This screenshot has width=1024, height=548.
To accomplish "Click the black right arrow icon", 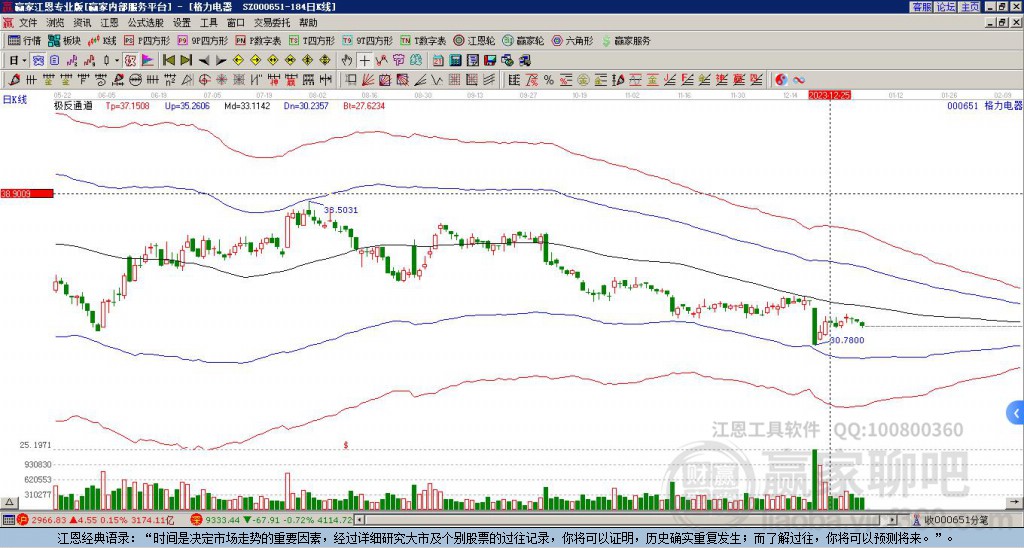I will [x=221, y=60].
